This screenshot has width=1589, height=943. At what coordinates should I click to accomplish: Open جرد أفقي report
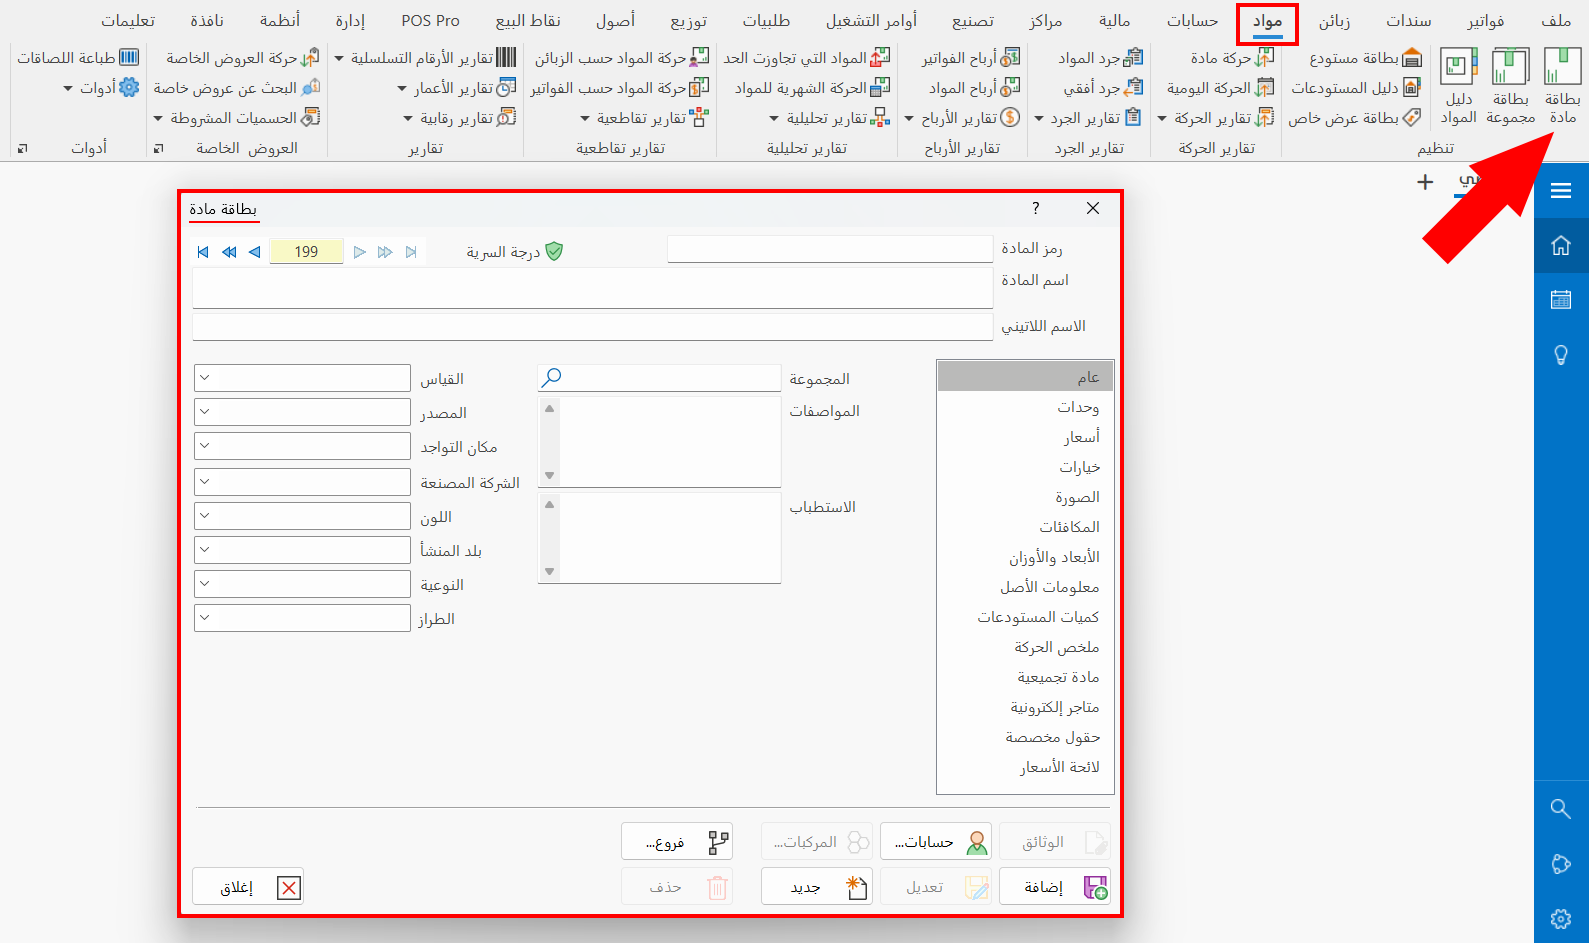pos(1103,88)
